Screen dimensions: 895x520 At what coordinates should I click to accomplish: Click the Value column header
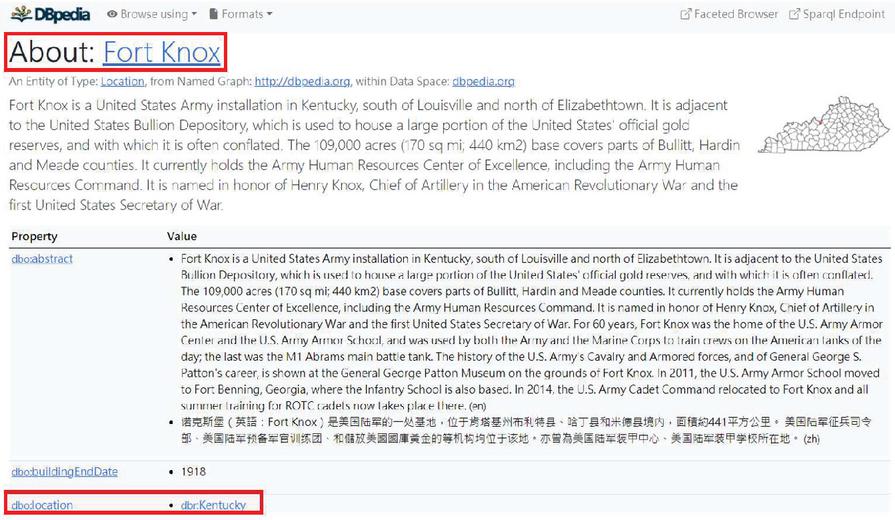tap(182, 236)
